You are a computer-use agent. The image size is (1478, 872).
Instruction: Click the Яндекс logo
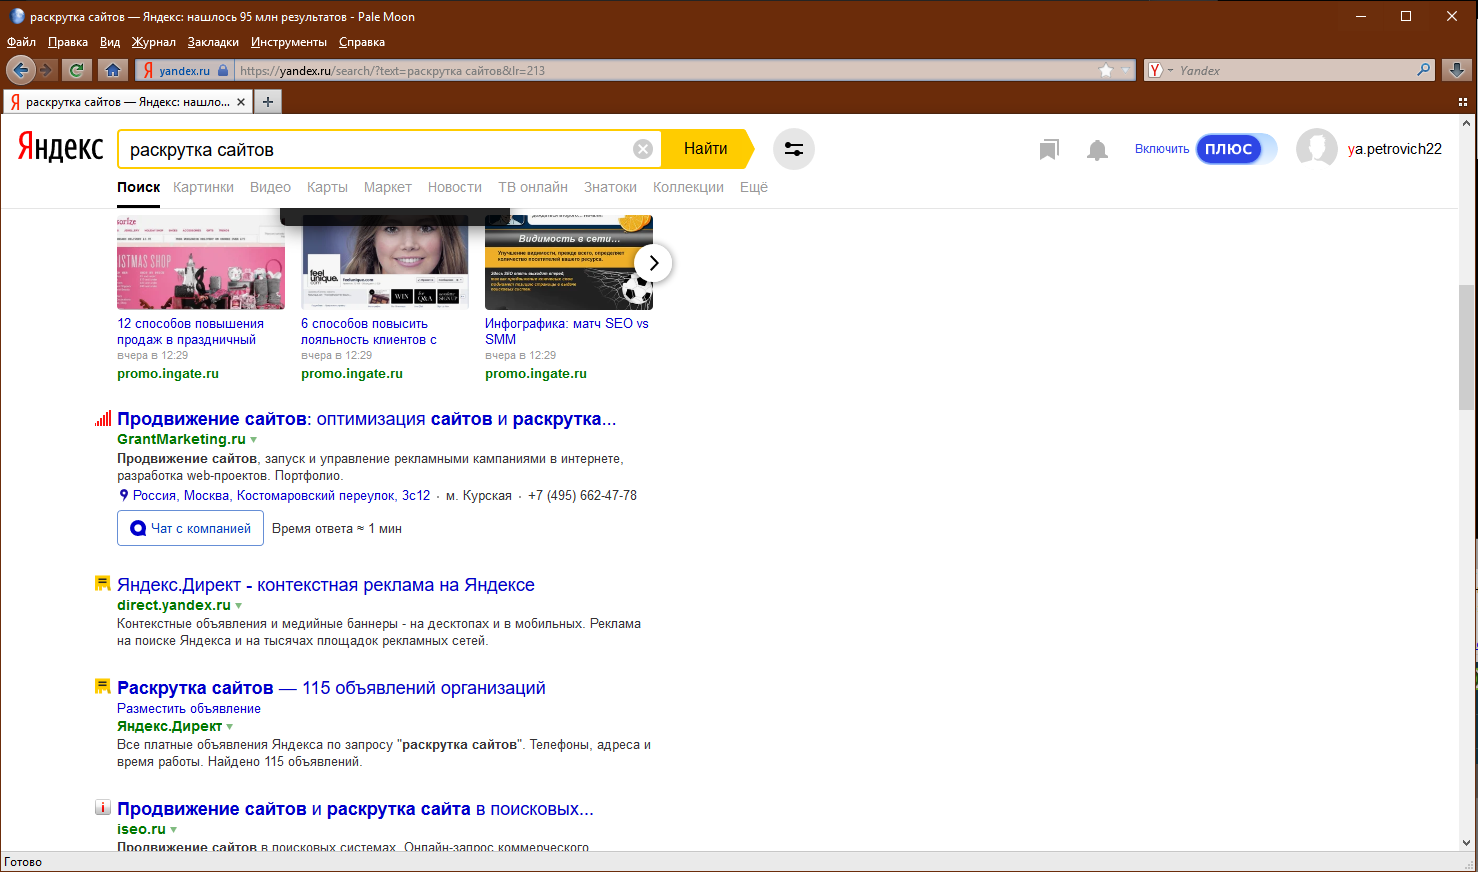(x=60, y=149)
